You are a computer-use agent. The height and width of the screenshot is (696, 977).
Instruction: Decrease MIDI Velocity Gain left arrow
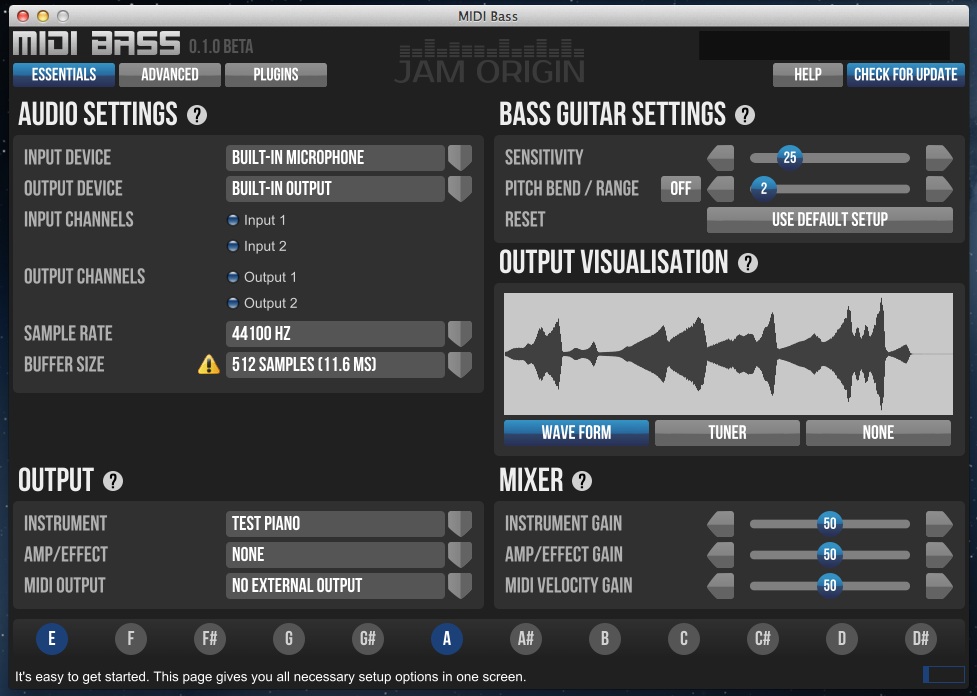point(721,586)
